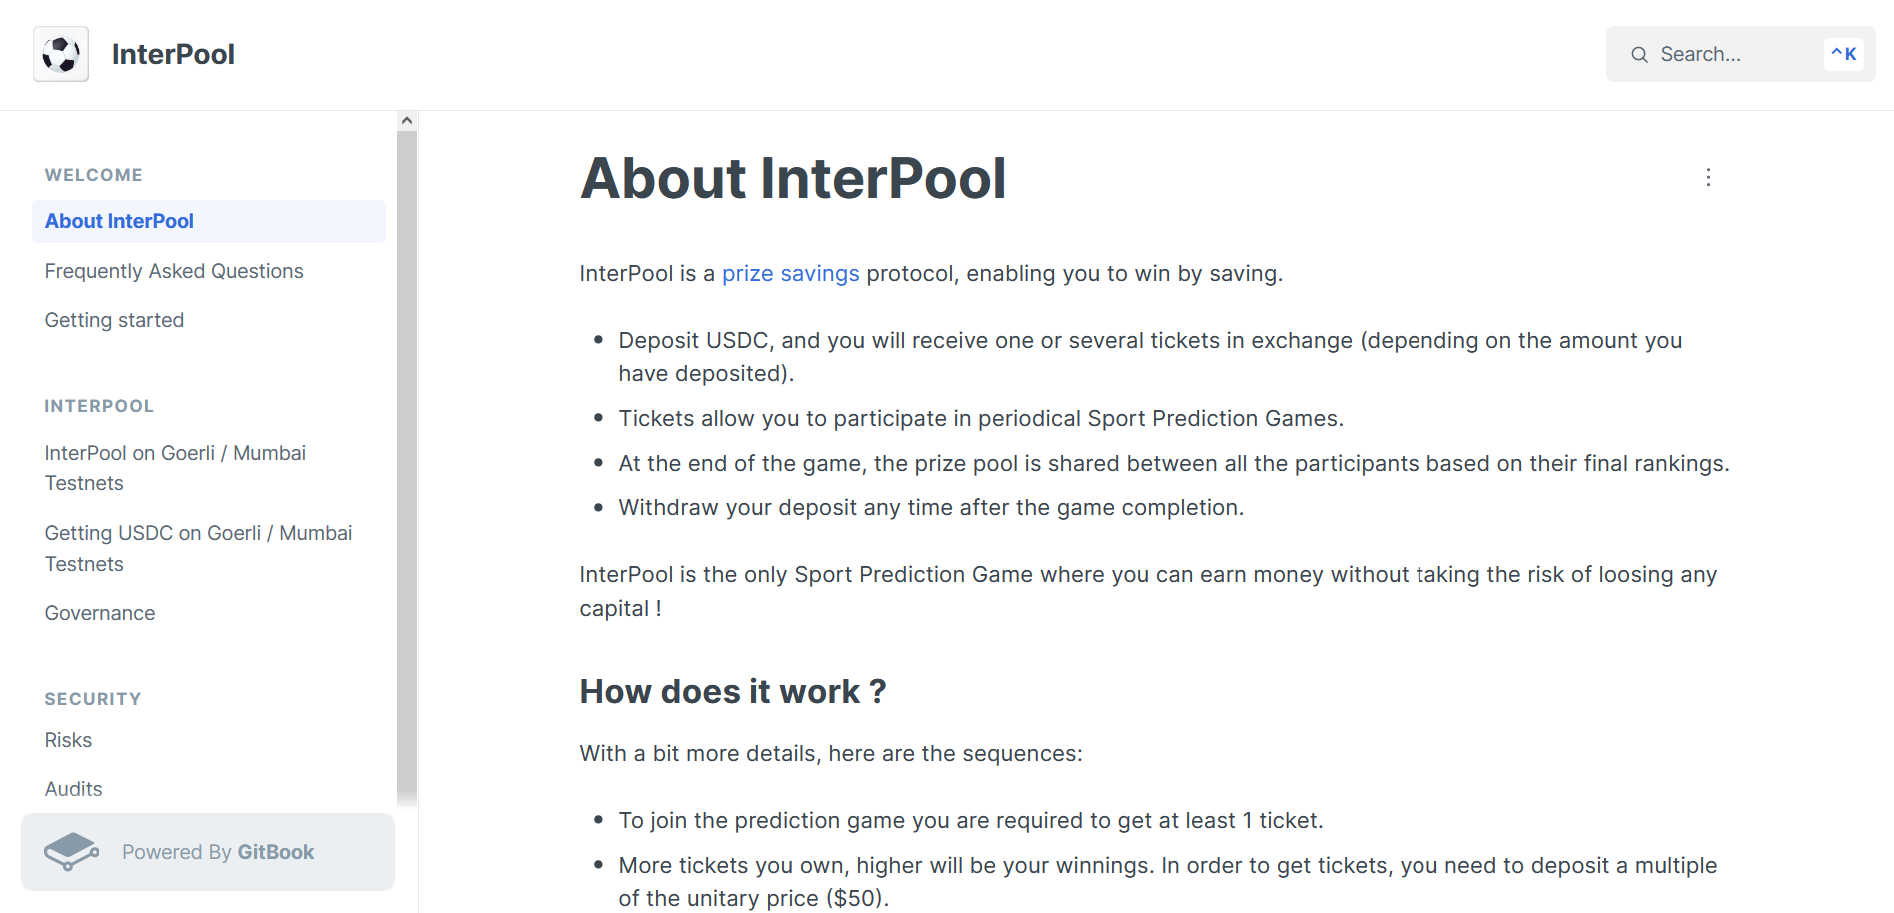Open the Risks page

point(68,740)
